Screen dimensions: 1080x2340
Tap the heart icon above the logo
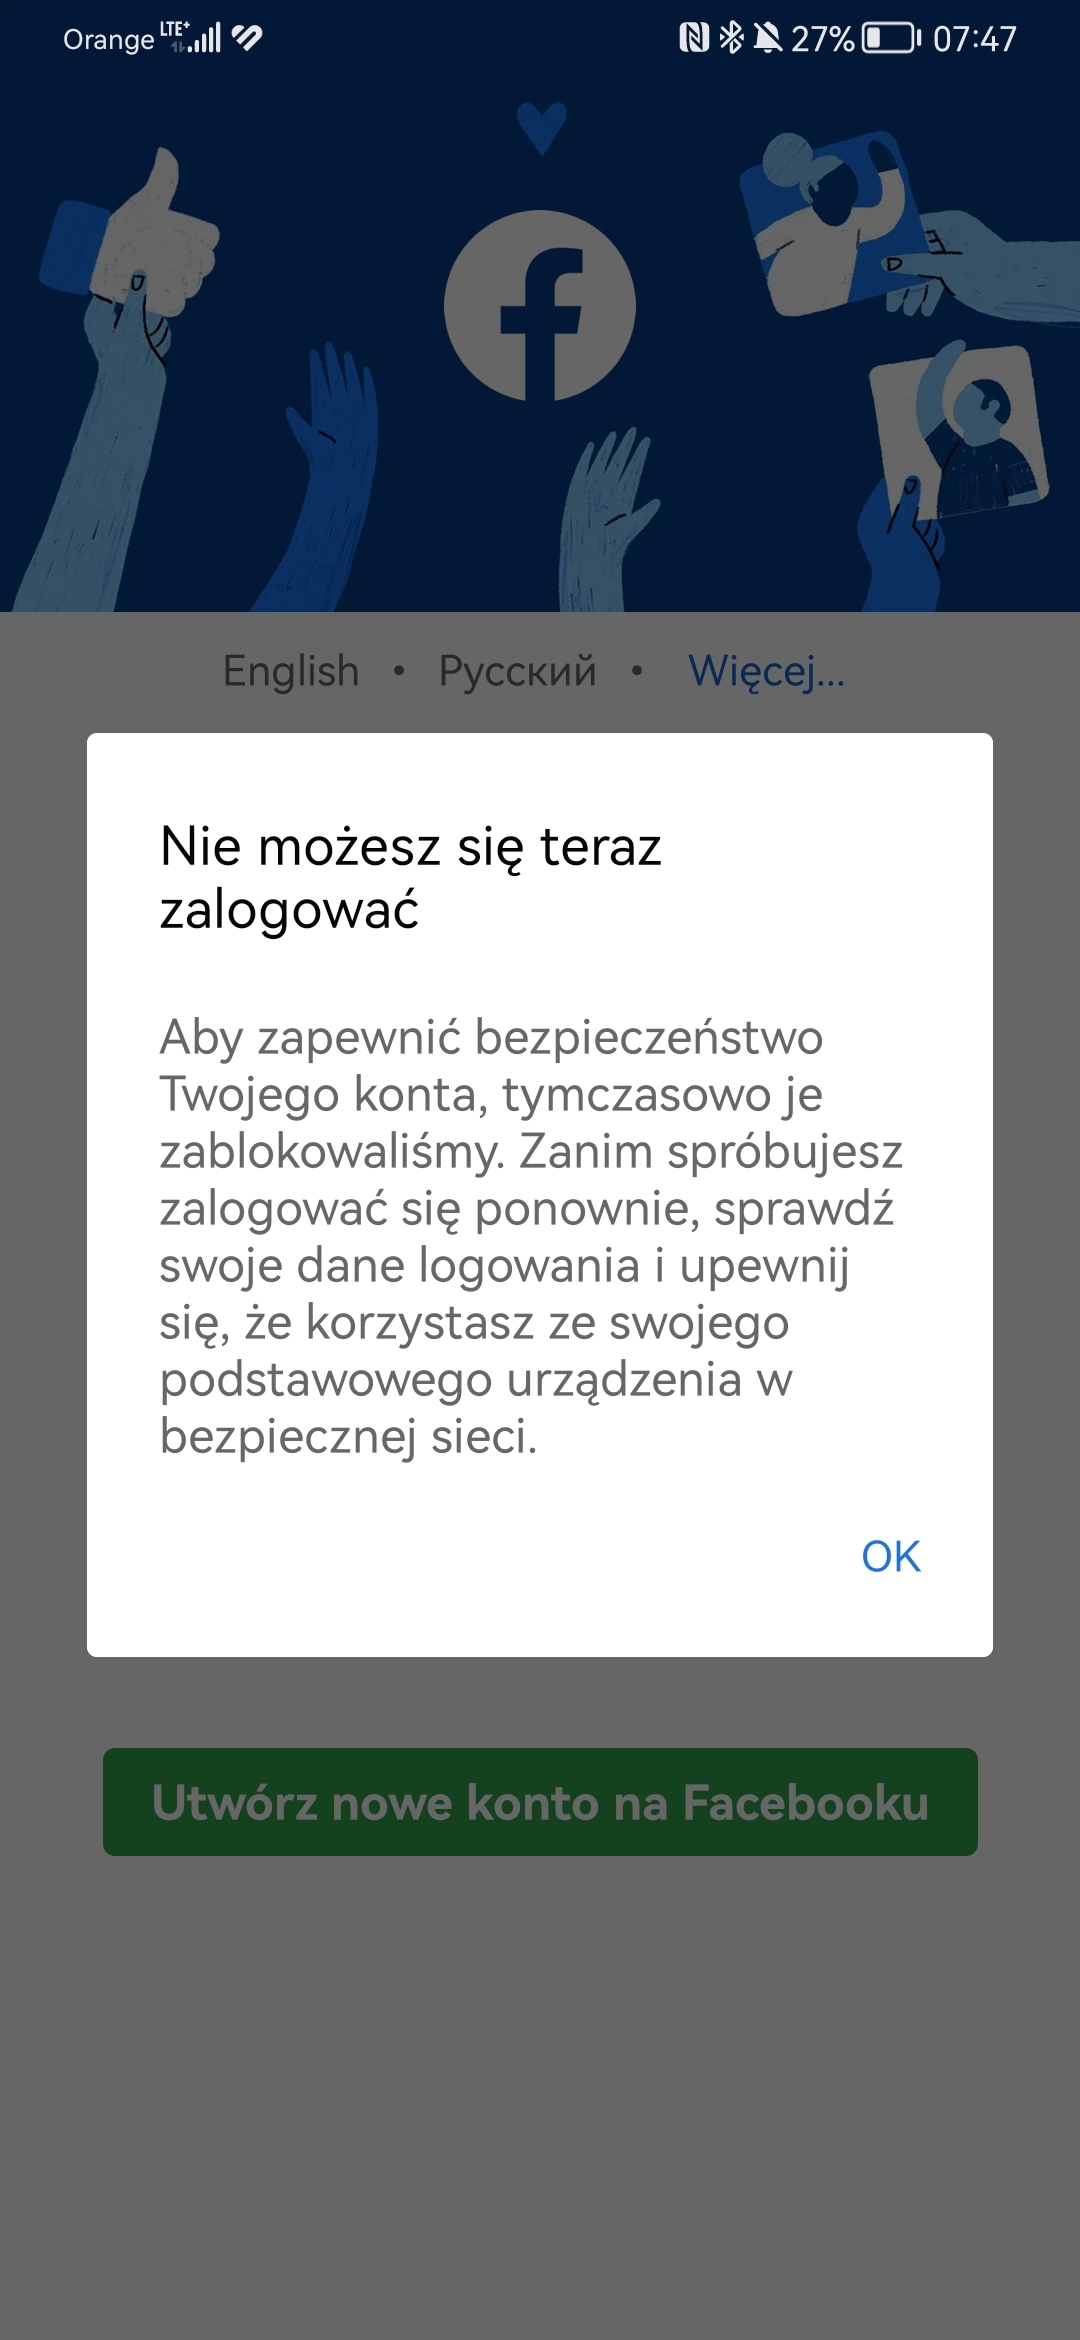(541, 128)
